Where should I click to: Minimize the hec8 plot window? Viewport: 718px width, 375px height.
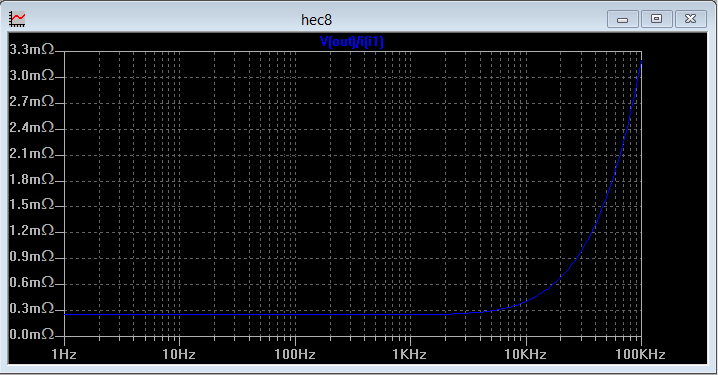pyautogui.click(x=622, y=19)
